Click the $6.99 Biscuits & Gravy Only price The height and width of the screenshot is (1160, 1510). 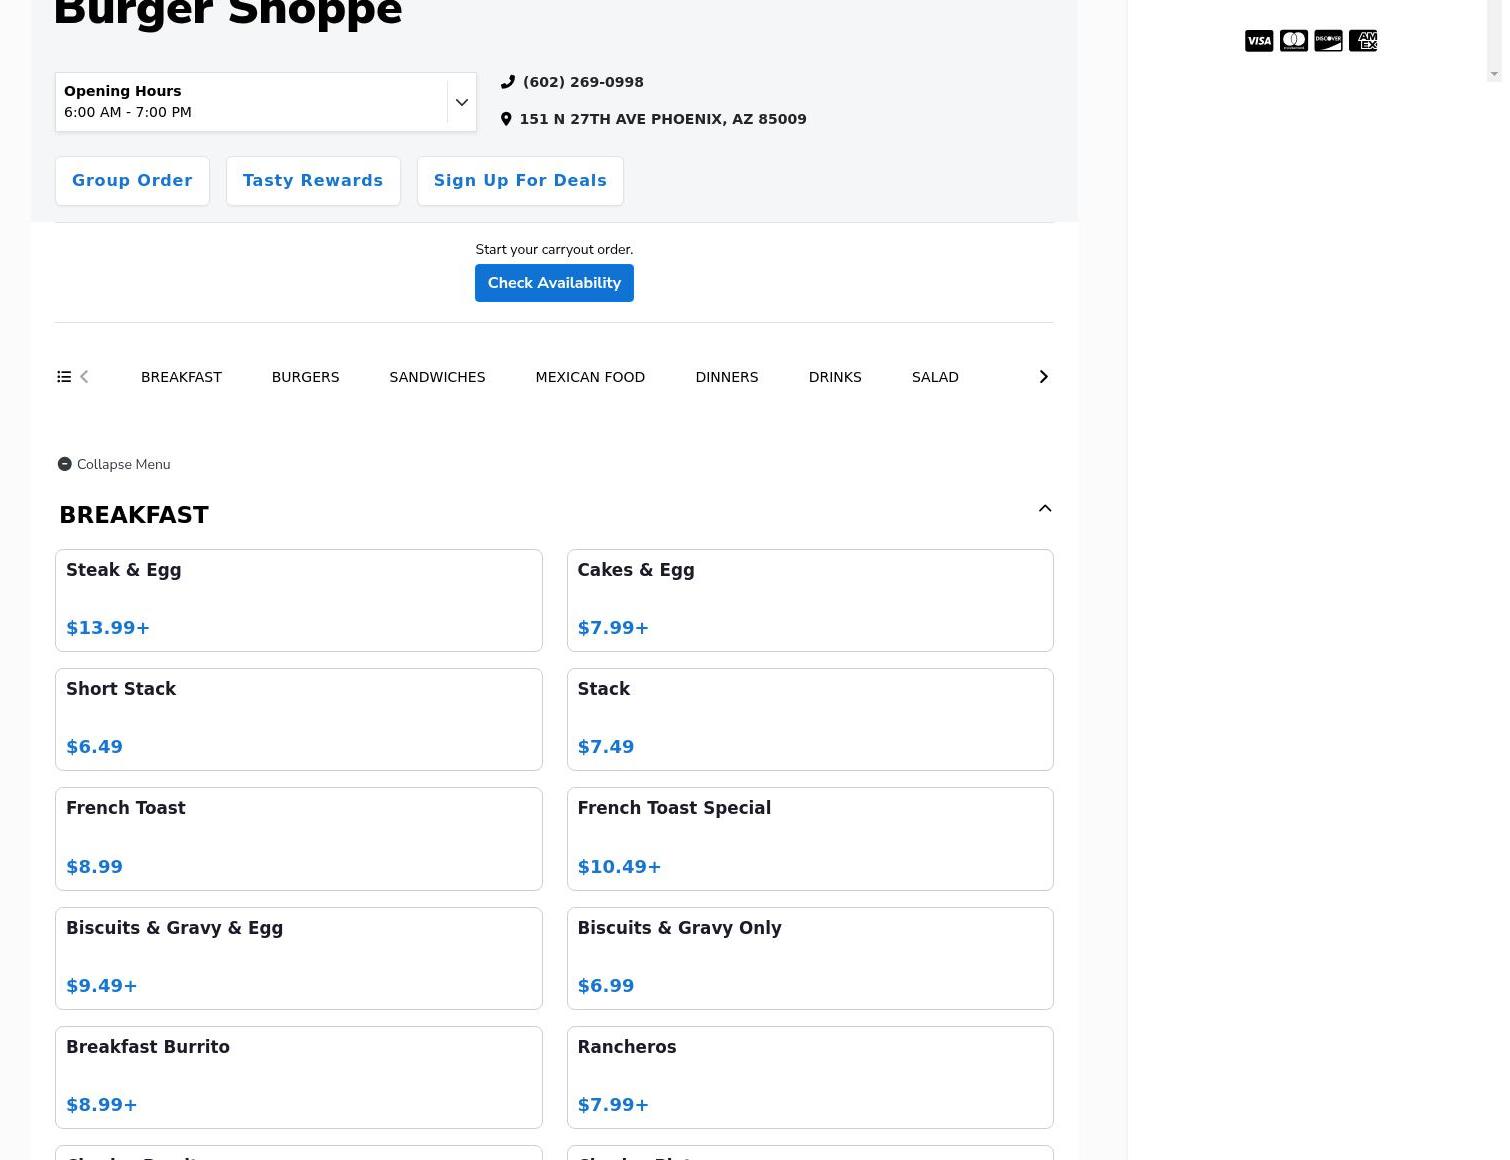coord(606,986)
